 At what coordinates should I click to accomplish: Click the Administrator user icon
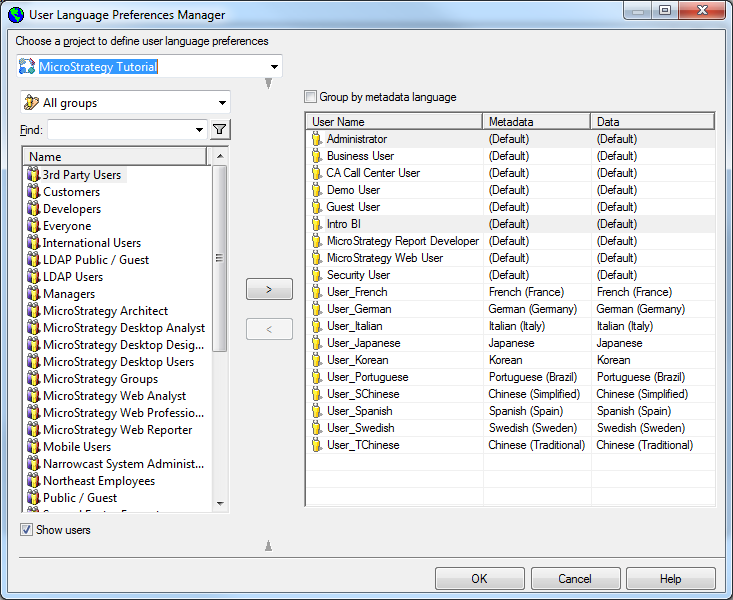317,139
